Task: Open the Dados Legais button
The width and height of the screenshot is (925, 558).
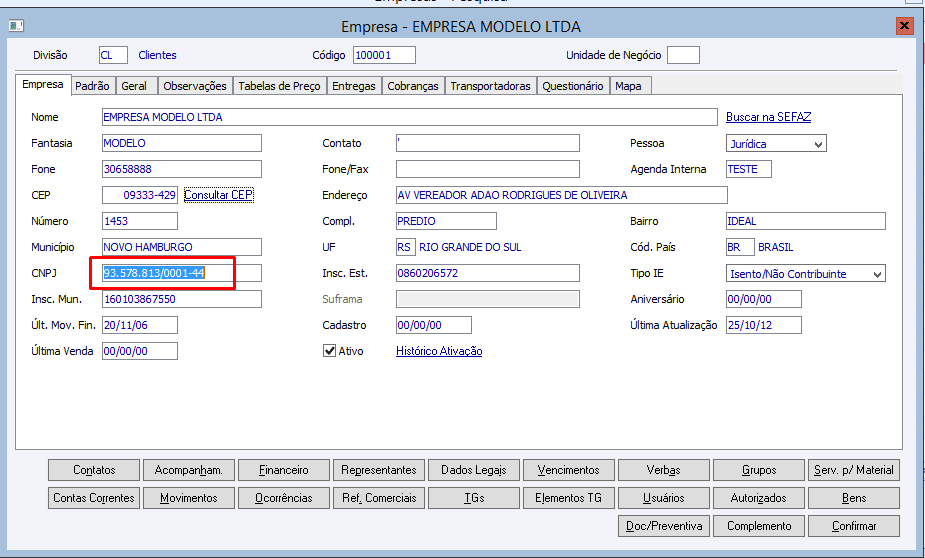Action: pyautogui.click(x=474, y=470)
